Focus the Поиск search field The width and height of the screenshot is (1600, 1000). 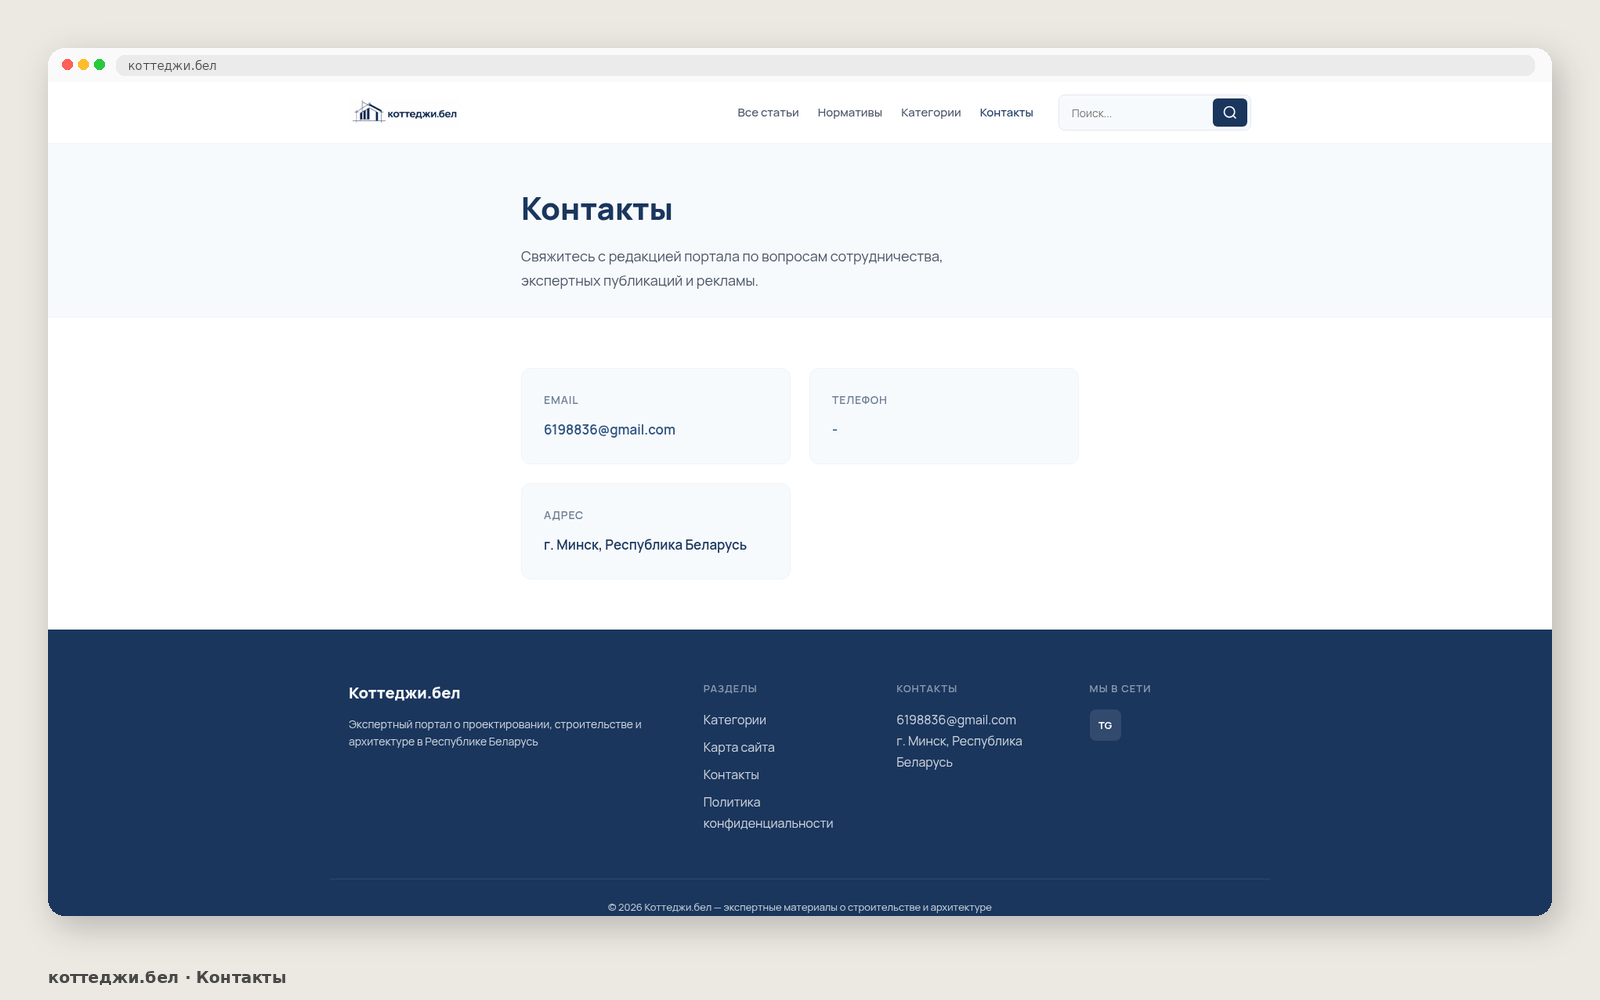1136,113
